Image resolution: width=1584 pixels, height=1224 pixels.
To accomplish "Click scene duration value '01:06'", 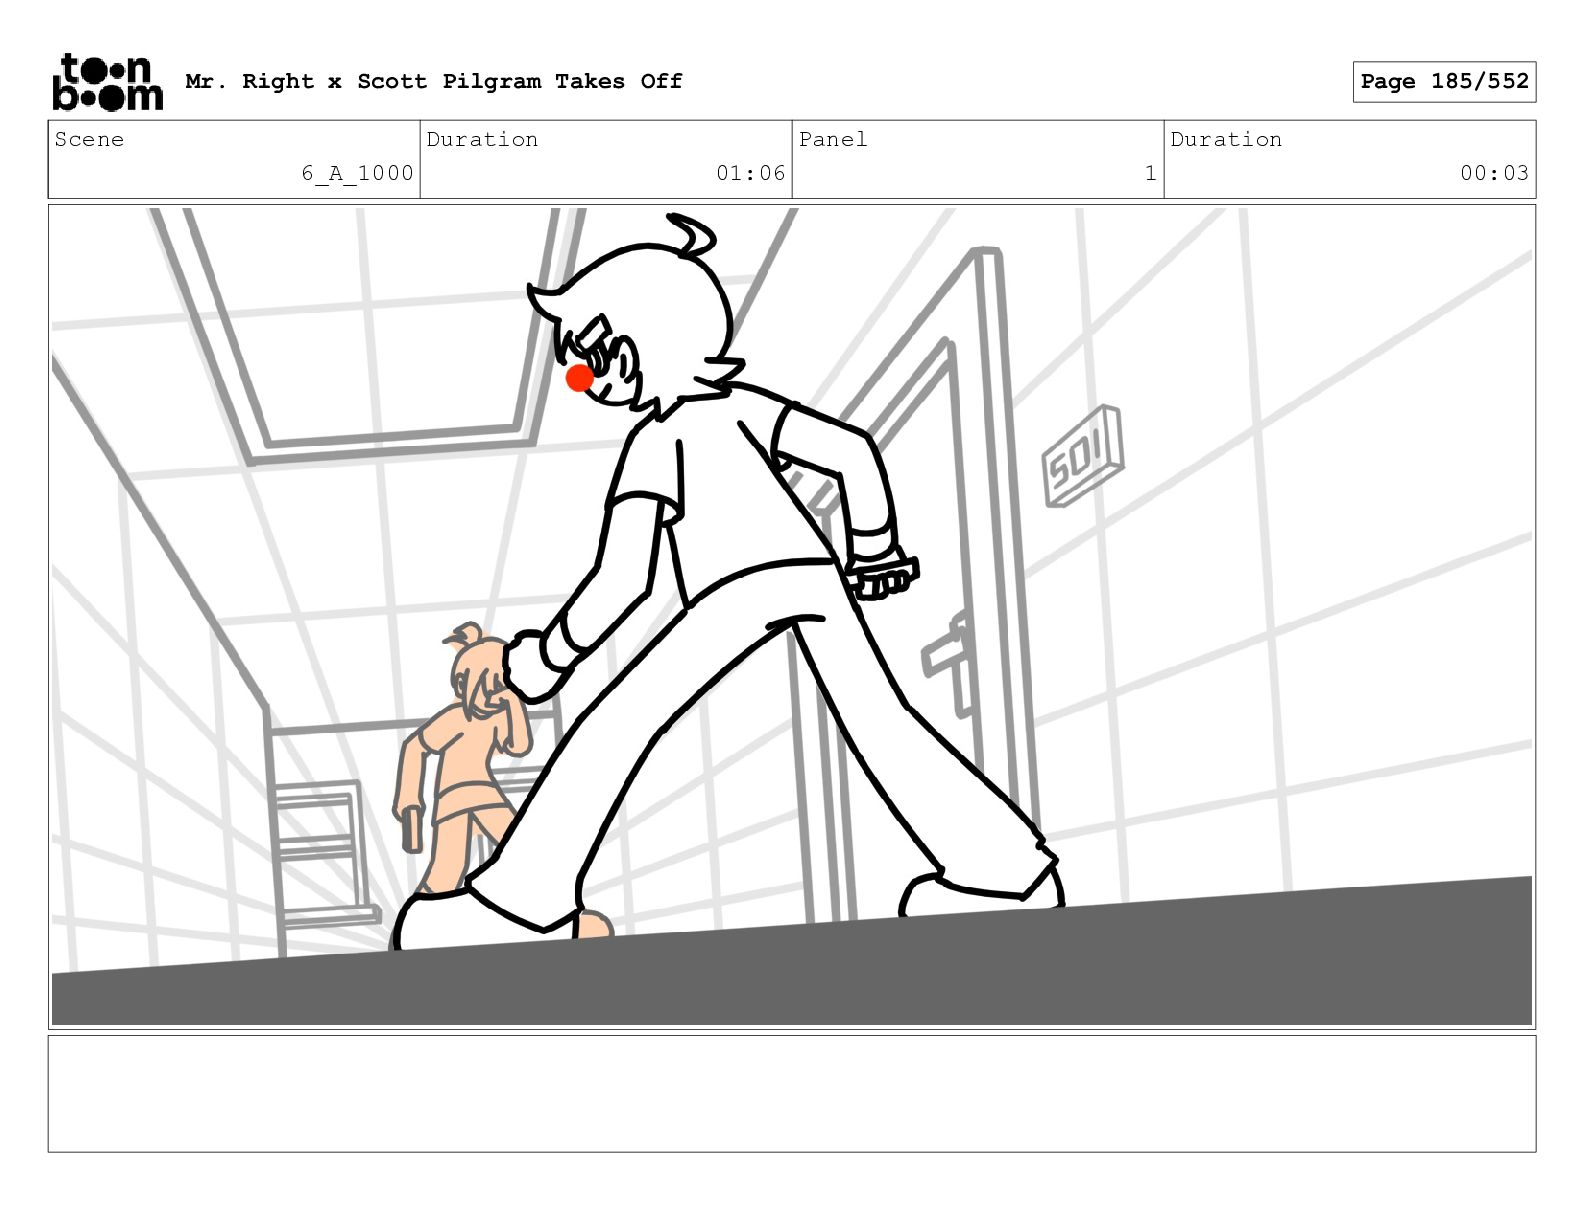I will tap(750, 173).
